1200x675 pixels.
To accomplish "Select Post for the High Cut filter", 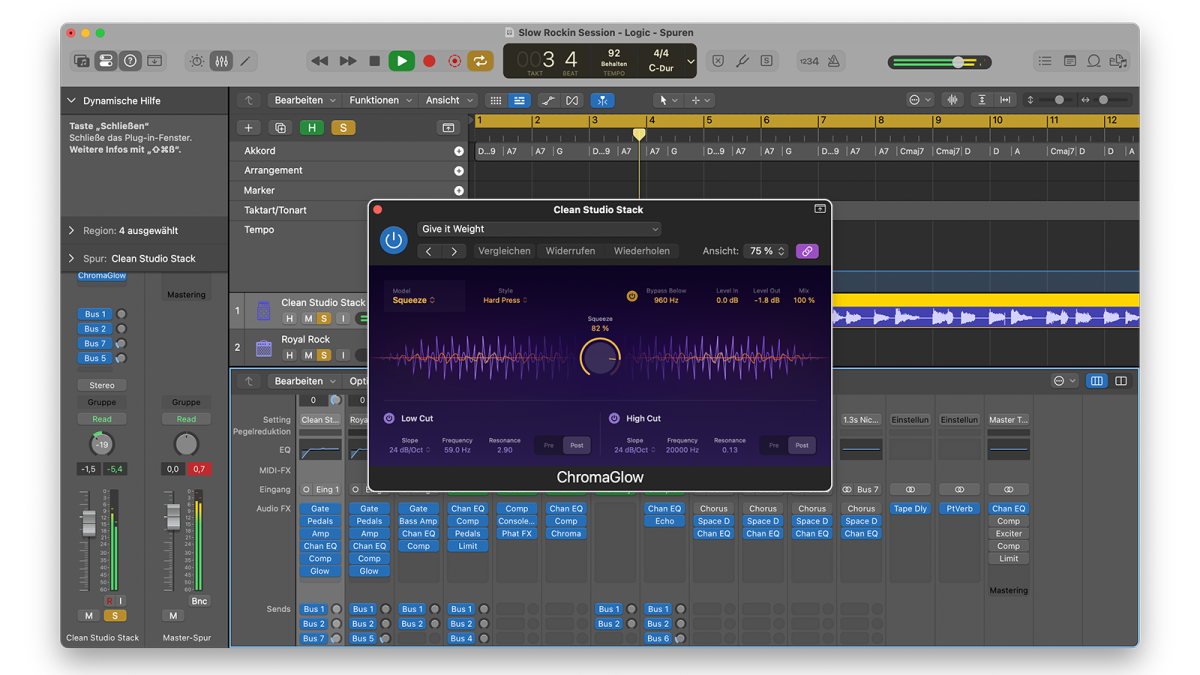I will click(x=802, y=445).
